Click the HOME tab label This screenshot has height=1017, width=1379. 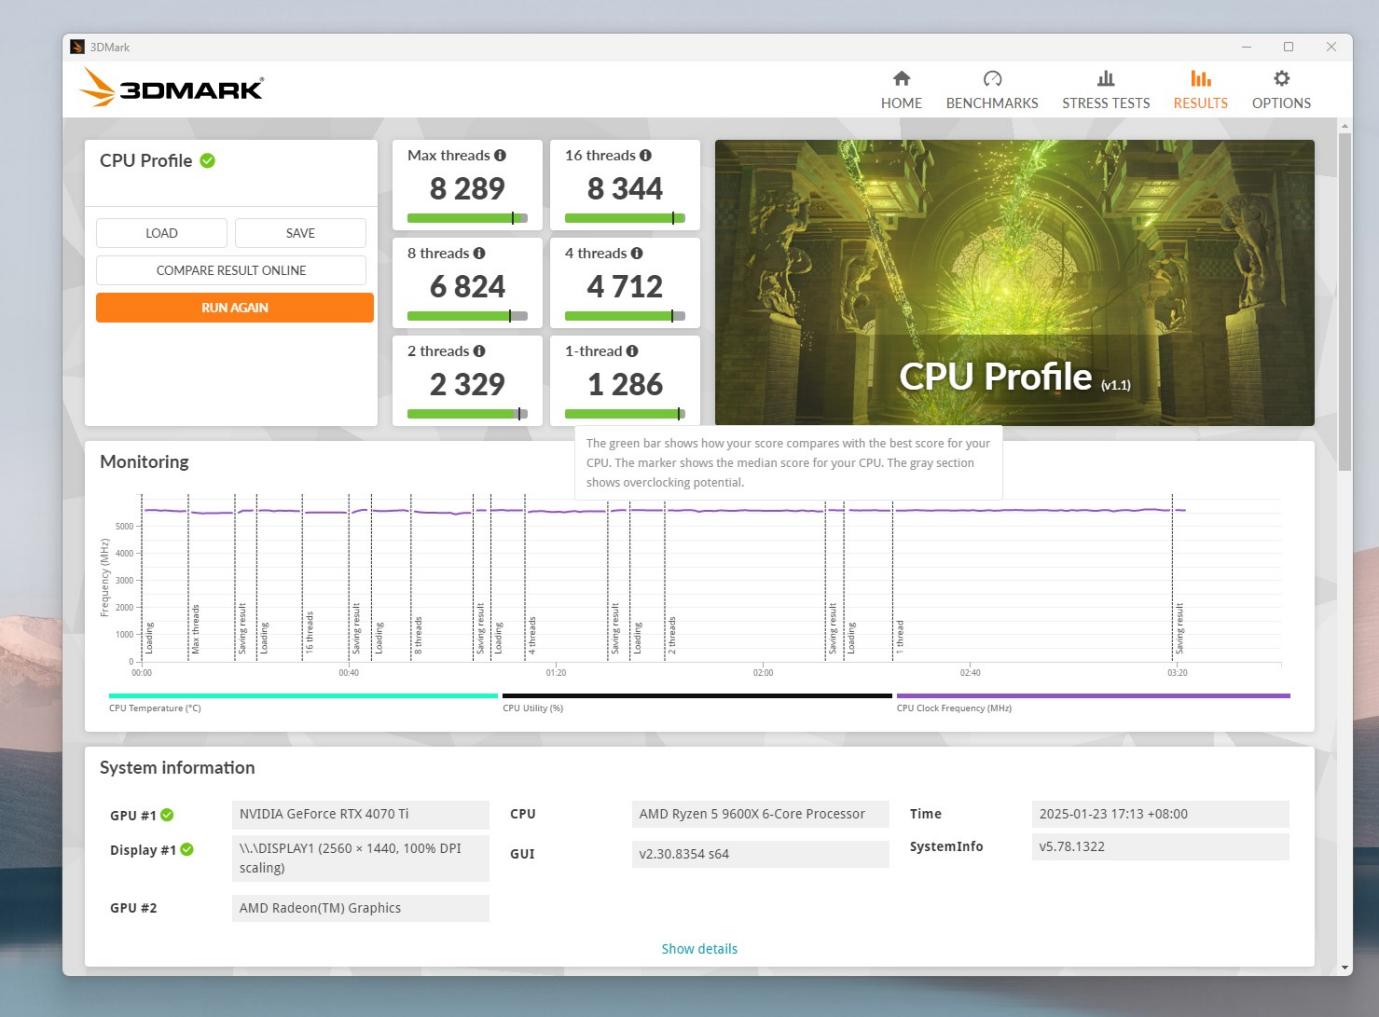901,103
